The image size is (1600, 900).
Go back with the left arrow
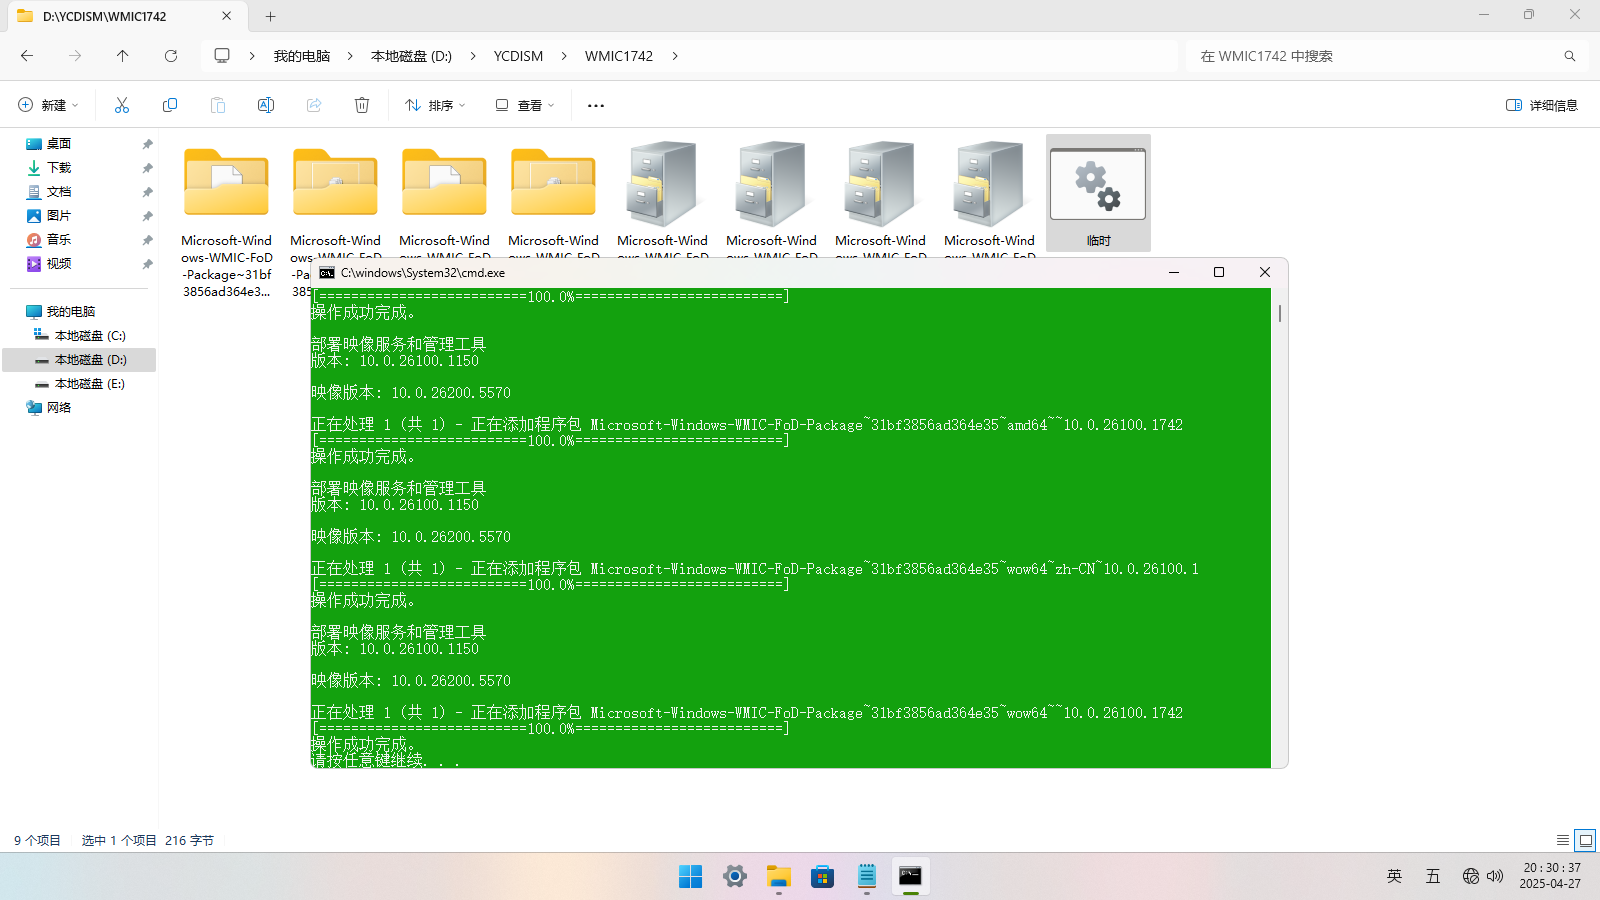tap(27, 56)
